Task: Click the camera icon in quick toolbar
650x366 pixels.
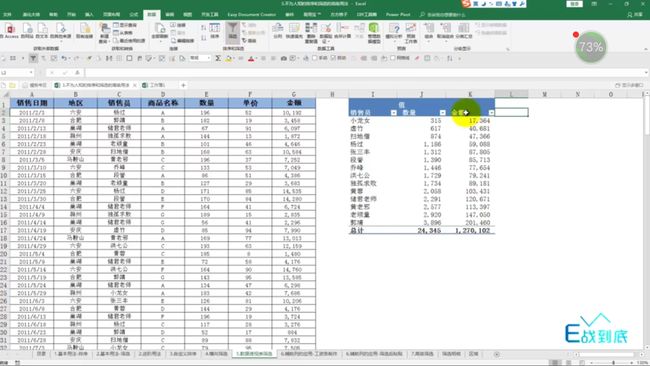Action: point(284,58)
